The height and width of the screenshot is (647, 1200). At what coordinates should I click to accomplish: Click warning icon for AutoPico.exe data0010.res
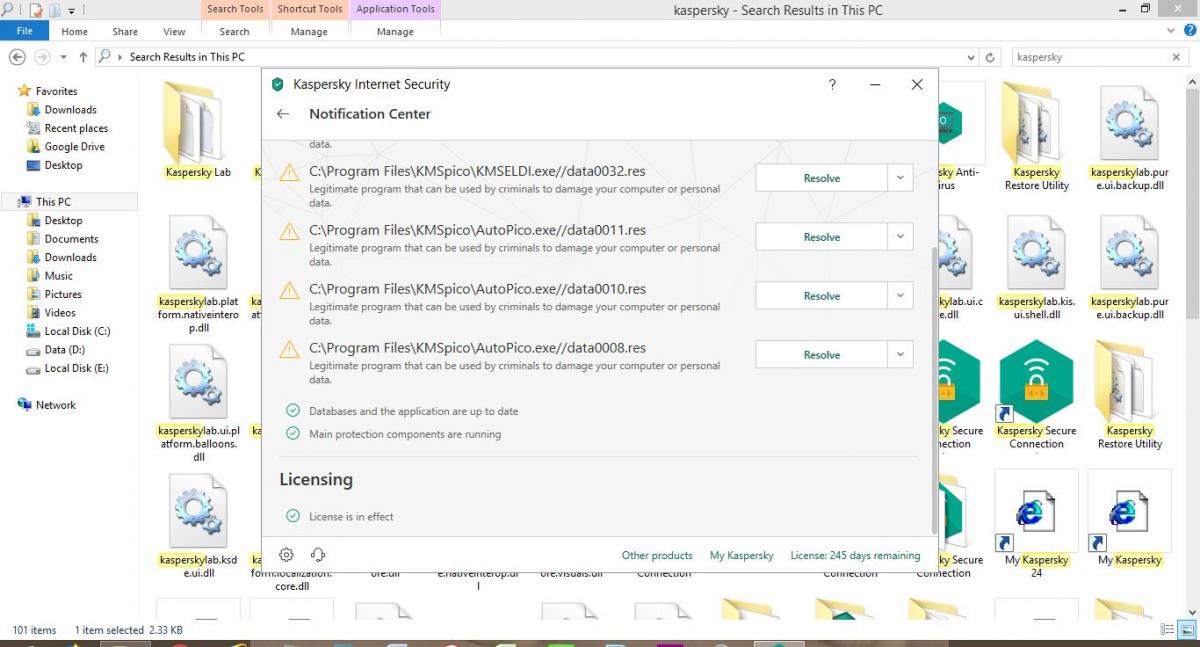coord(289,291)
